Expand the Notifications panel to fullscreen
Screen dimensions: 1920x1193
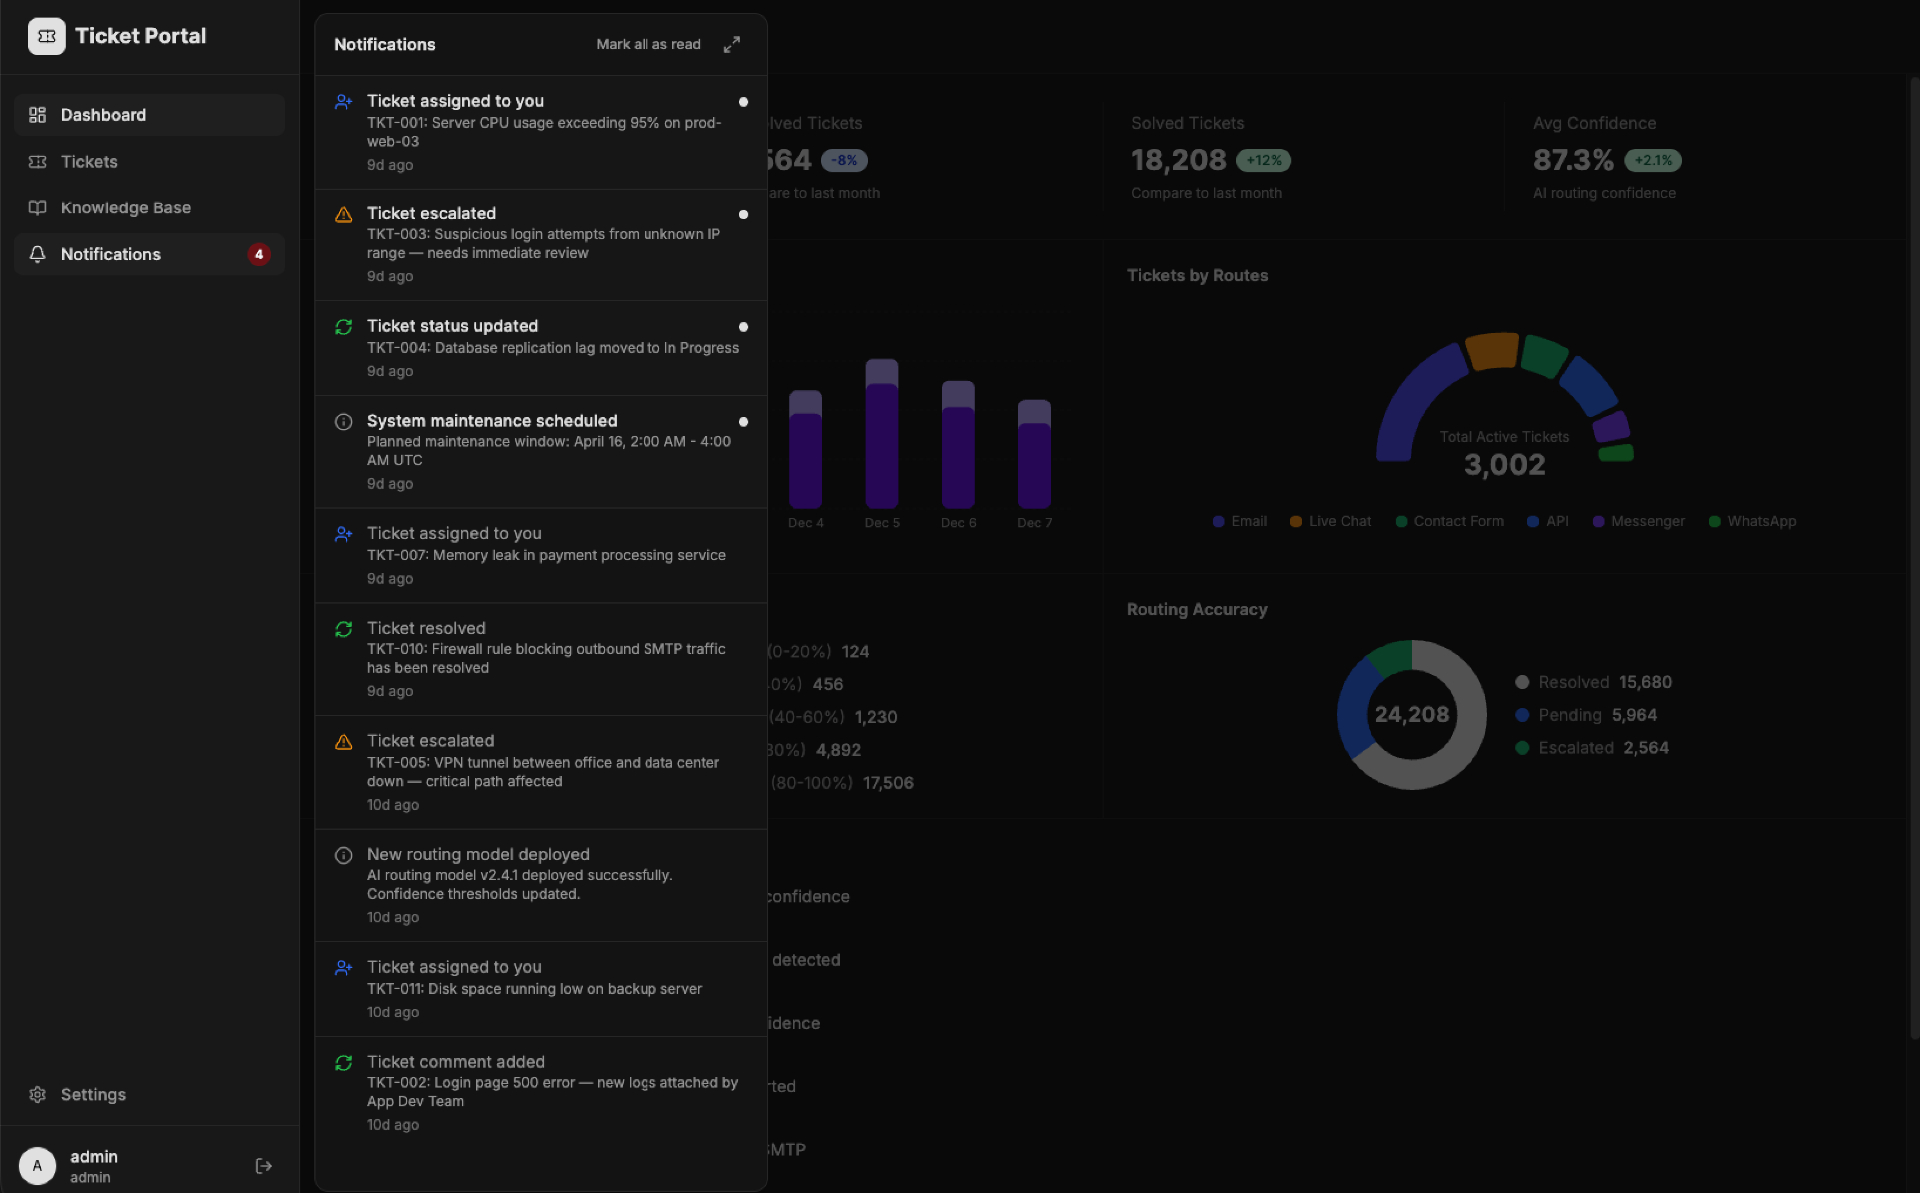pyautogui.click(x=731, y=44)
